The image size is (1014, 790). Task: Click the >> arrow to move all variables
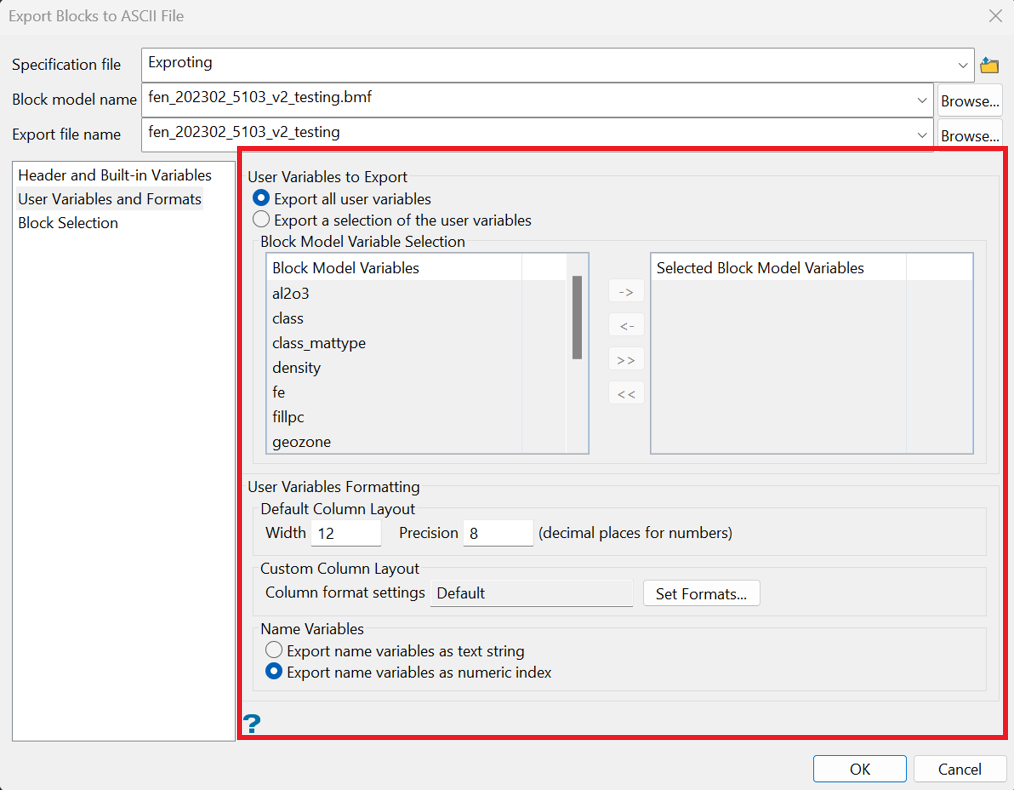626,358
